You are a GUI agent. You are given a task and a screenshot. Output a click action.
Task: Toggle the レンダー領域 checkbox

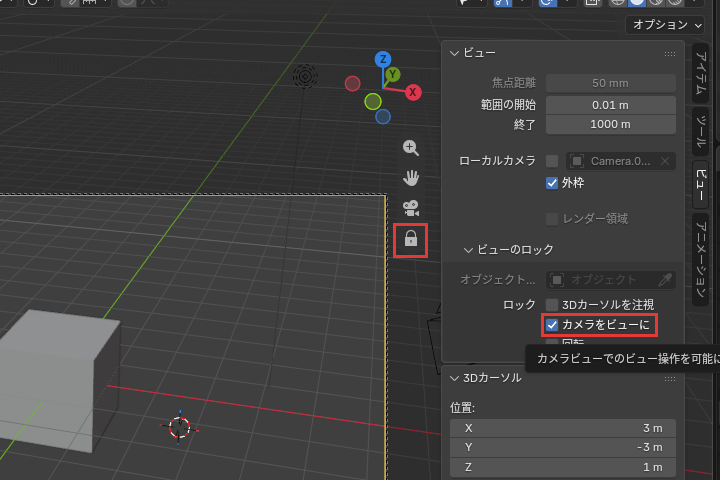552,219
